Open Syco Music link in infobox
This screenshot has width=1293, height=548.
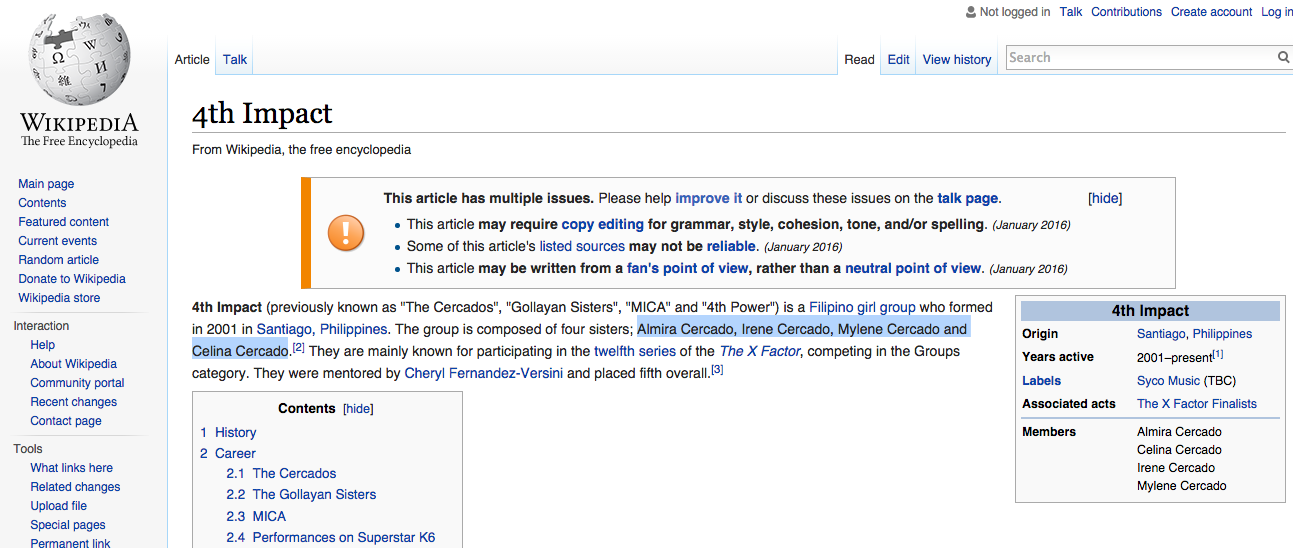1168,381
